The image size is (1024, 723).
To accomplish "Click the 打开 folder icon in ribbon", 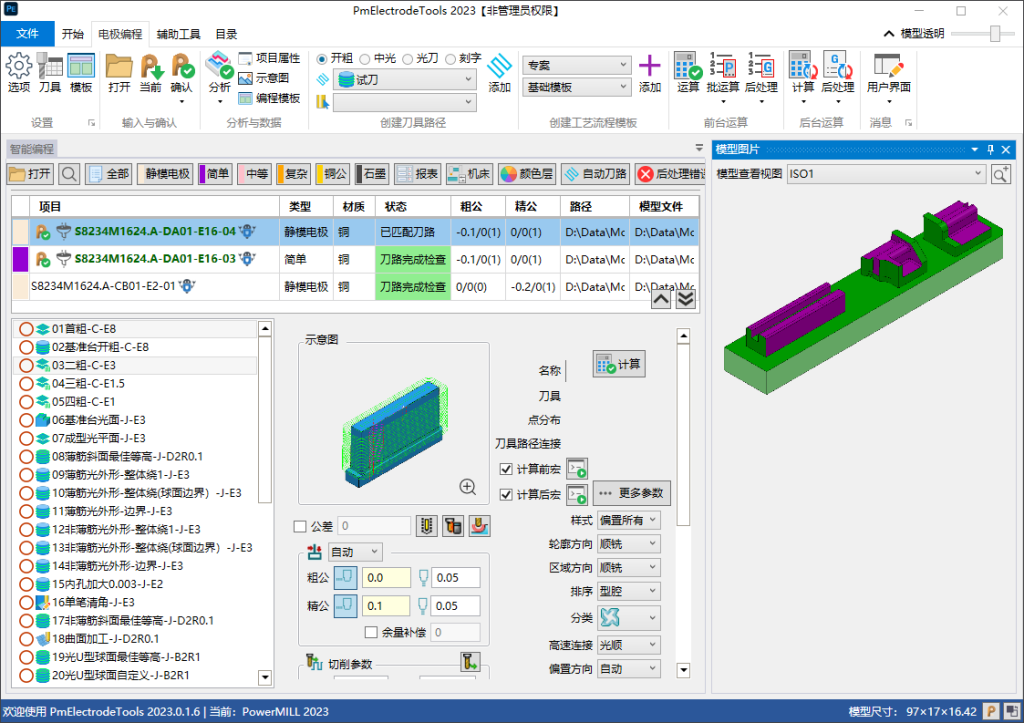I will pos(120,72).
